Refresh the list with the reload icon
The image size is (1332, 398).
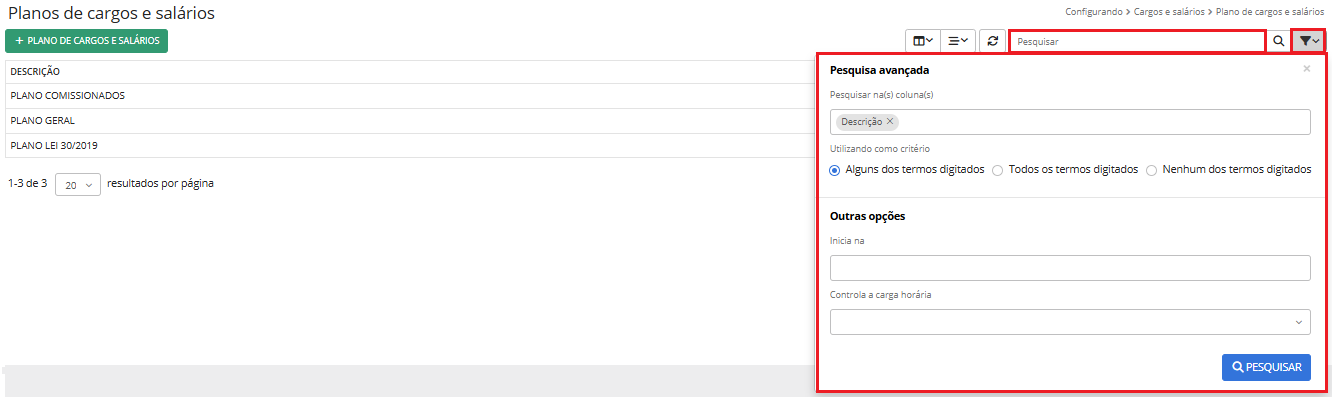(x=992, y=41)
